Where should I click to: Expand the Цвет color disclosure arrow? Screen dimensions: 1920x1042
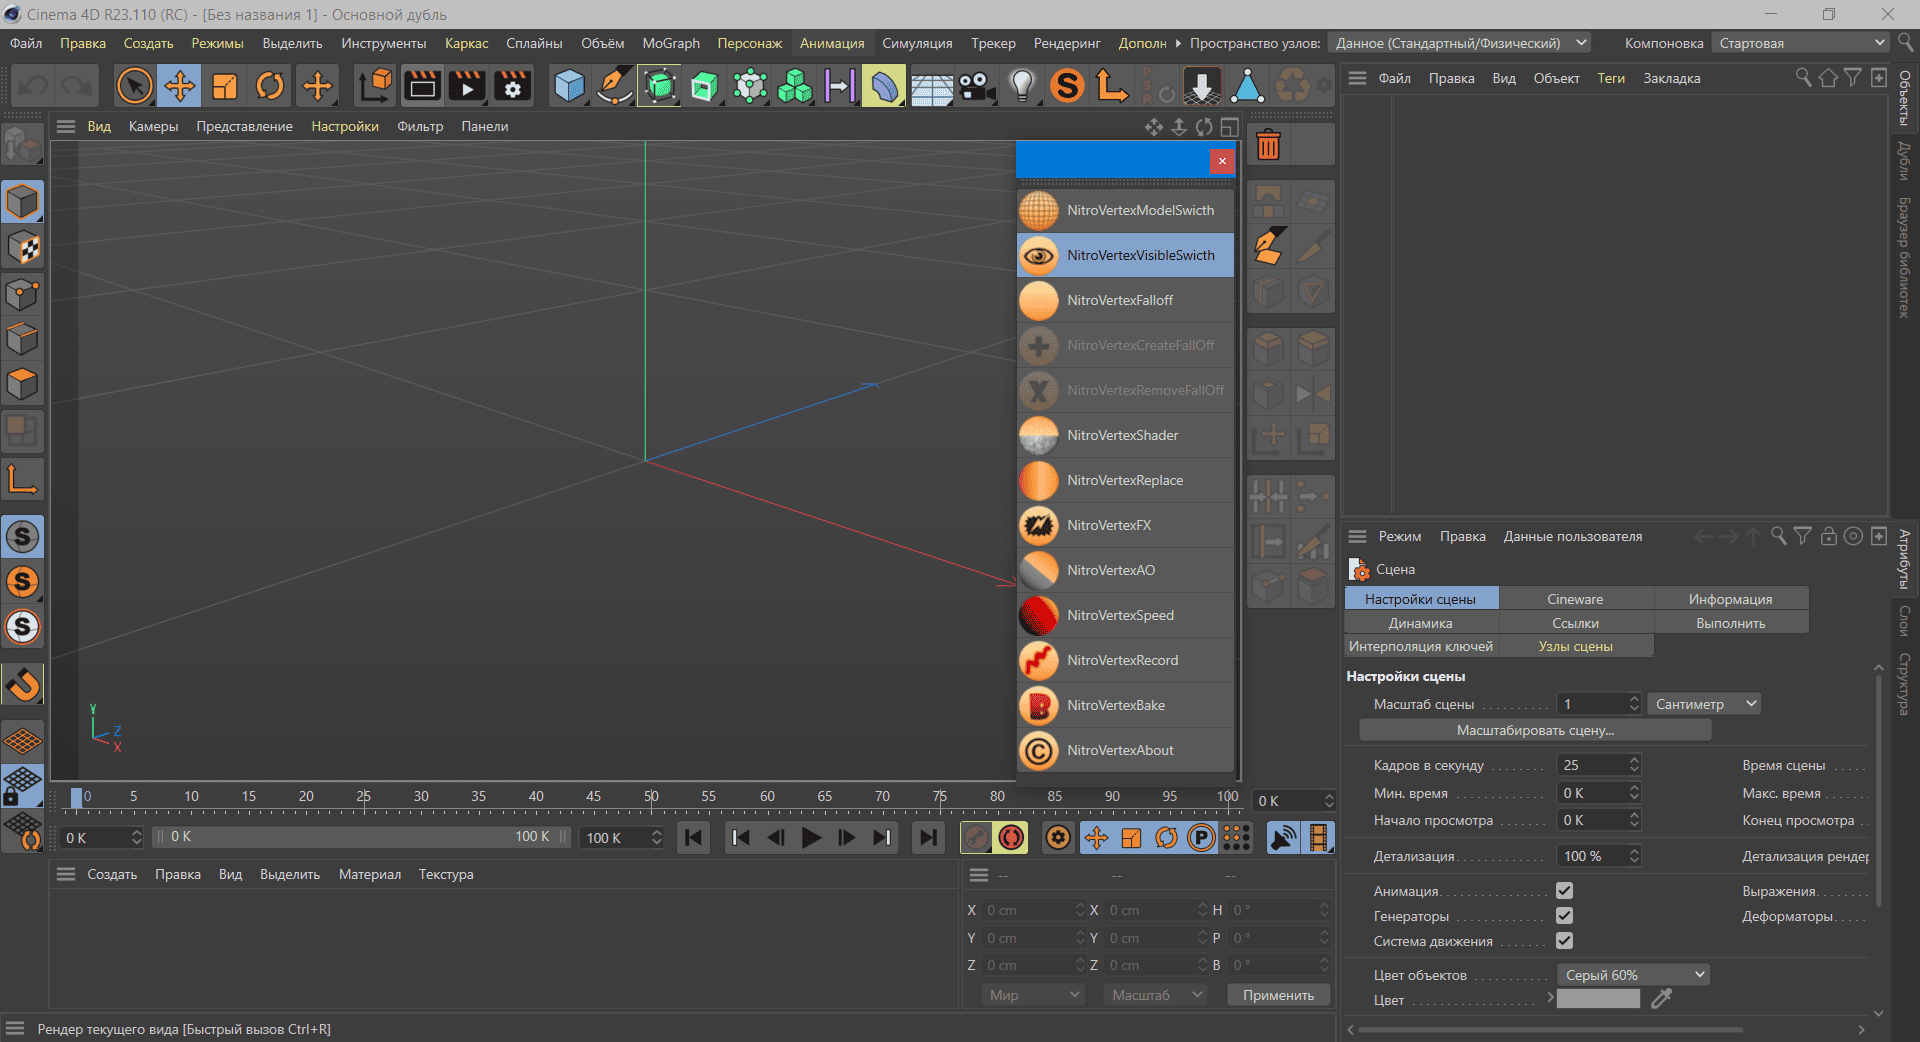(1550, 997)
